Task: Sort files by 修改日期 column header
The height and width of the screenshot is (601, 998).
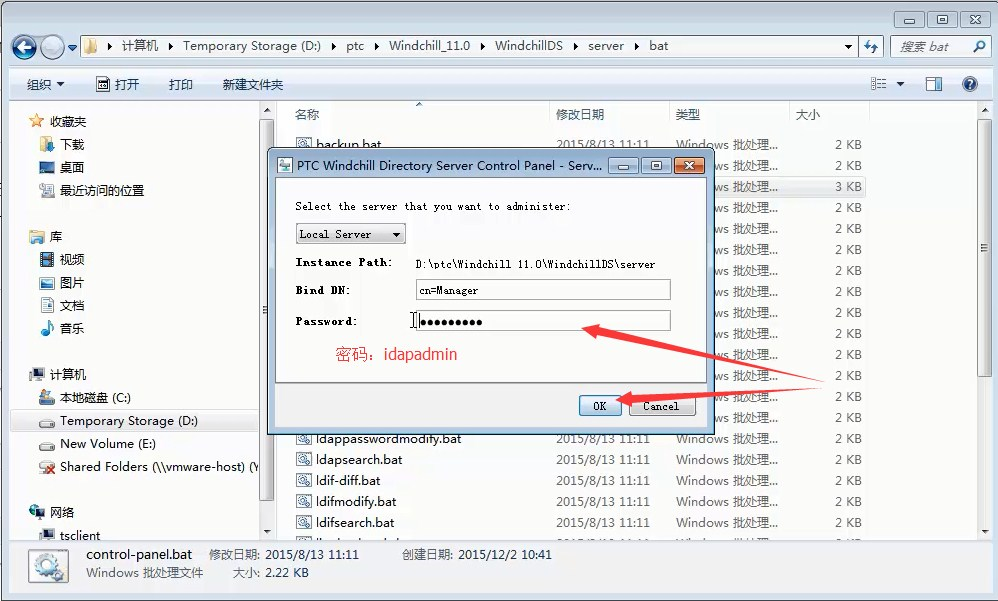Action: (x=580, y=115)
